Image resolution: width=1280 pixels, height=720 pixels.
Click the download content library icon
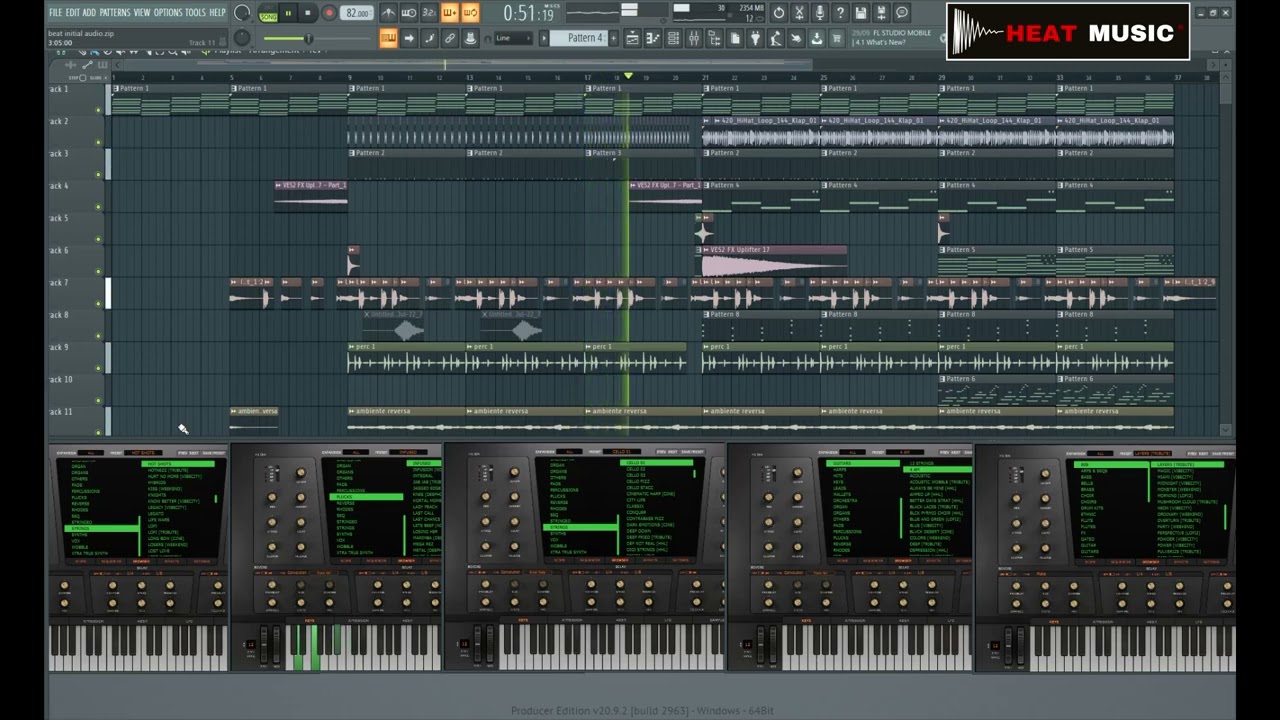pos(817,38)
